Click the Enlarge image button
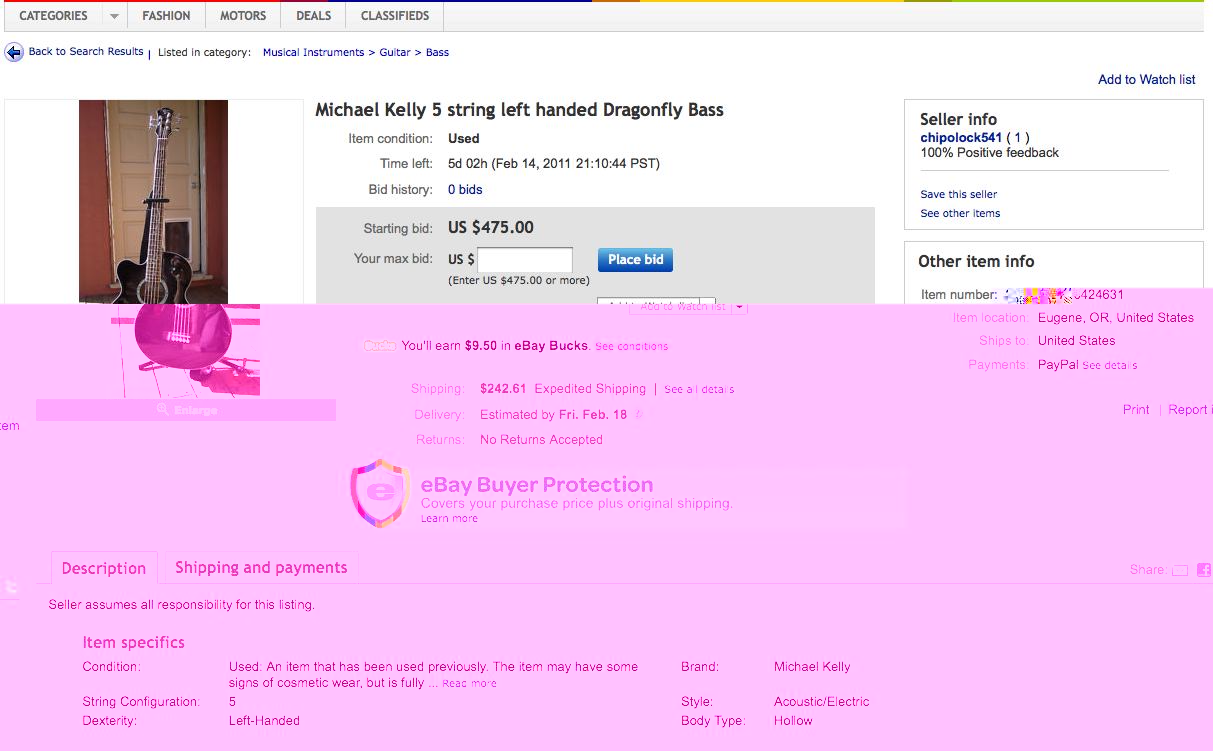The width and height of the screenshot is (1213, 751). click(x=186, y=410)
